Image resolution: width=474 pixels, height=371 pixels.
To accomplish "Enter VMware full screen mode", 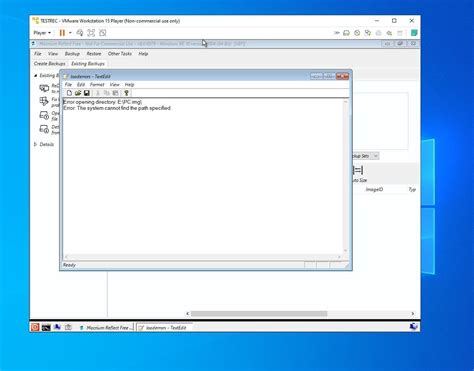I will (91, 33).
